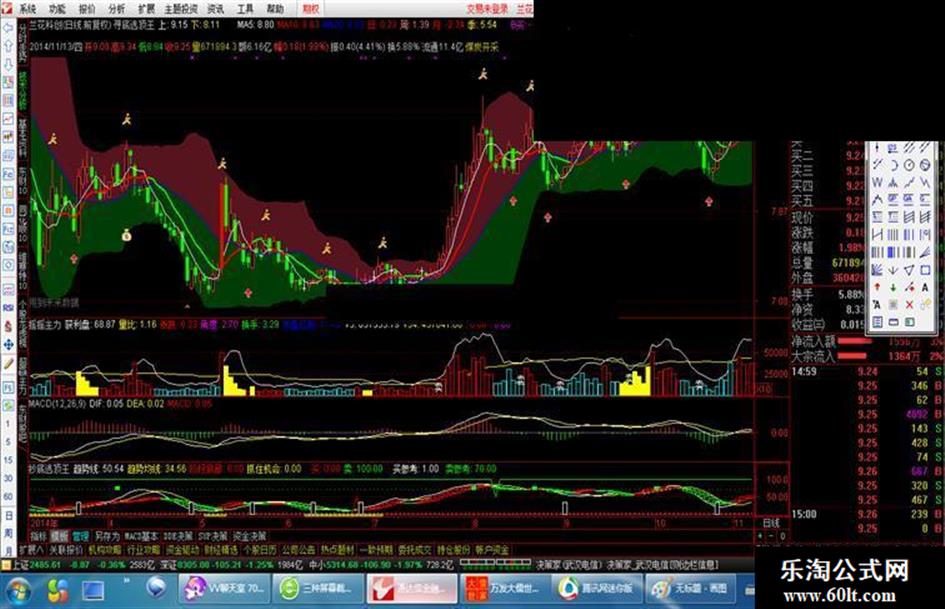Click the back arrow in left sidebar

8,28
